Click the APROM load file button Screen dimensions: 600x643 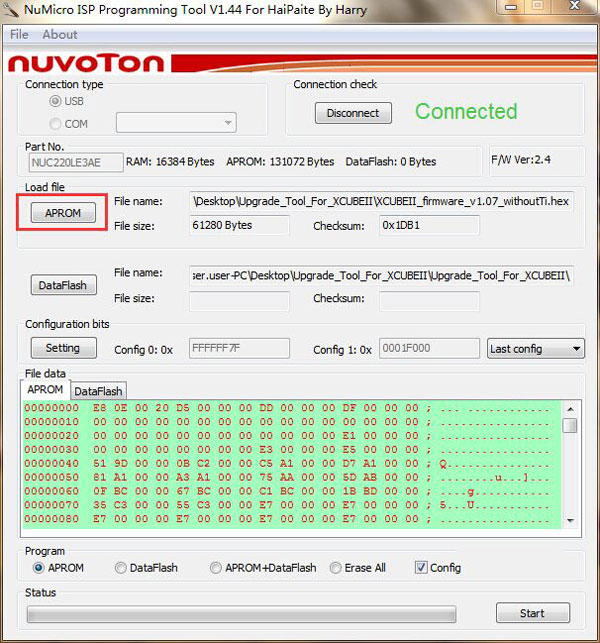pos(63,213)
